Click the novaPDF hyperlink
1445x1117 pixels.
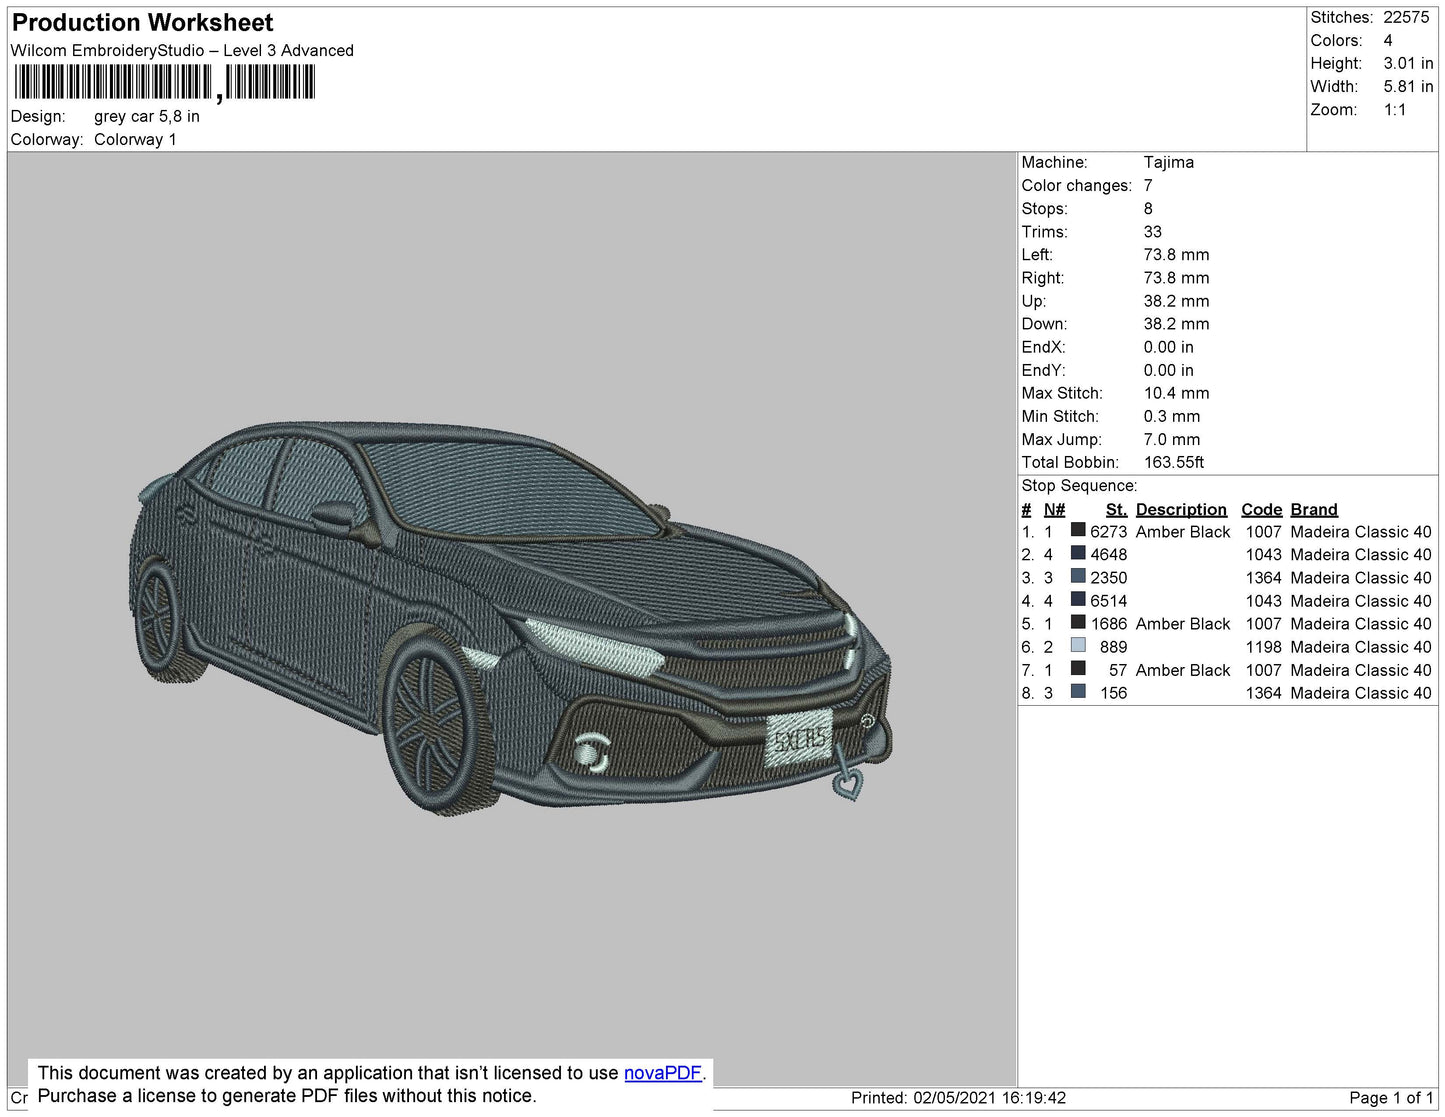click(663, 1073)
